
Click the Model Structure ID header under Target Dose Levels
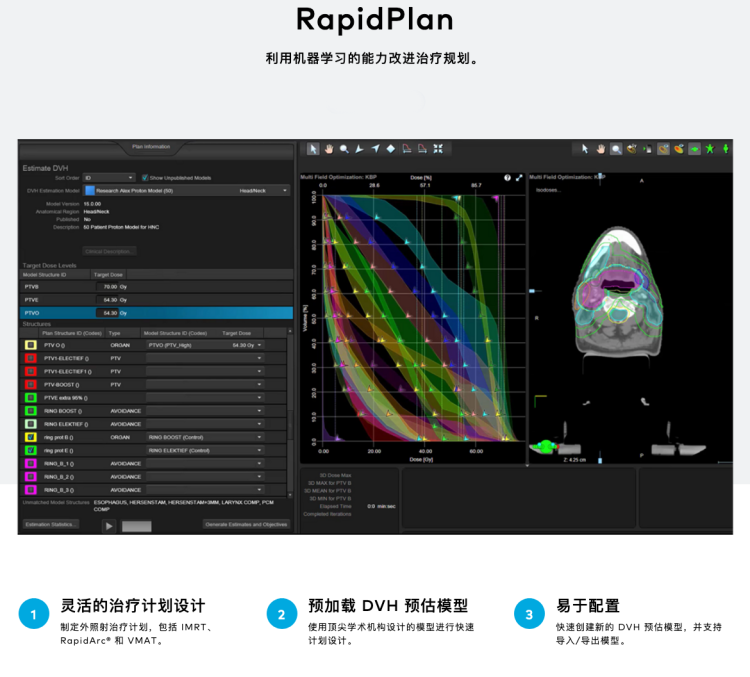(x=55, y=275)
